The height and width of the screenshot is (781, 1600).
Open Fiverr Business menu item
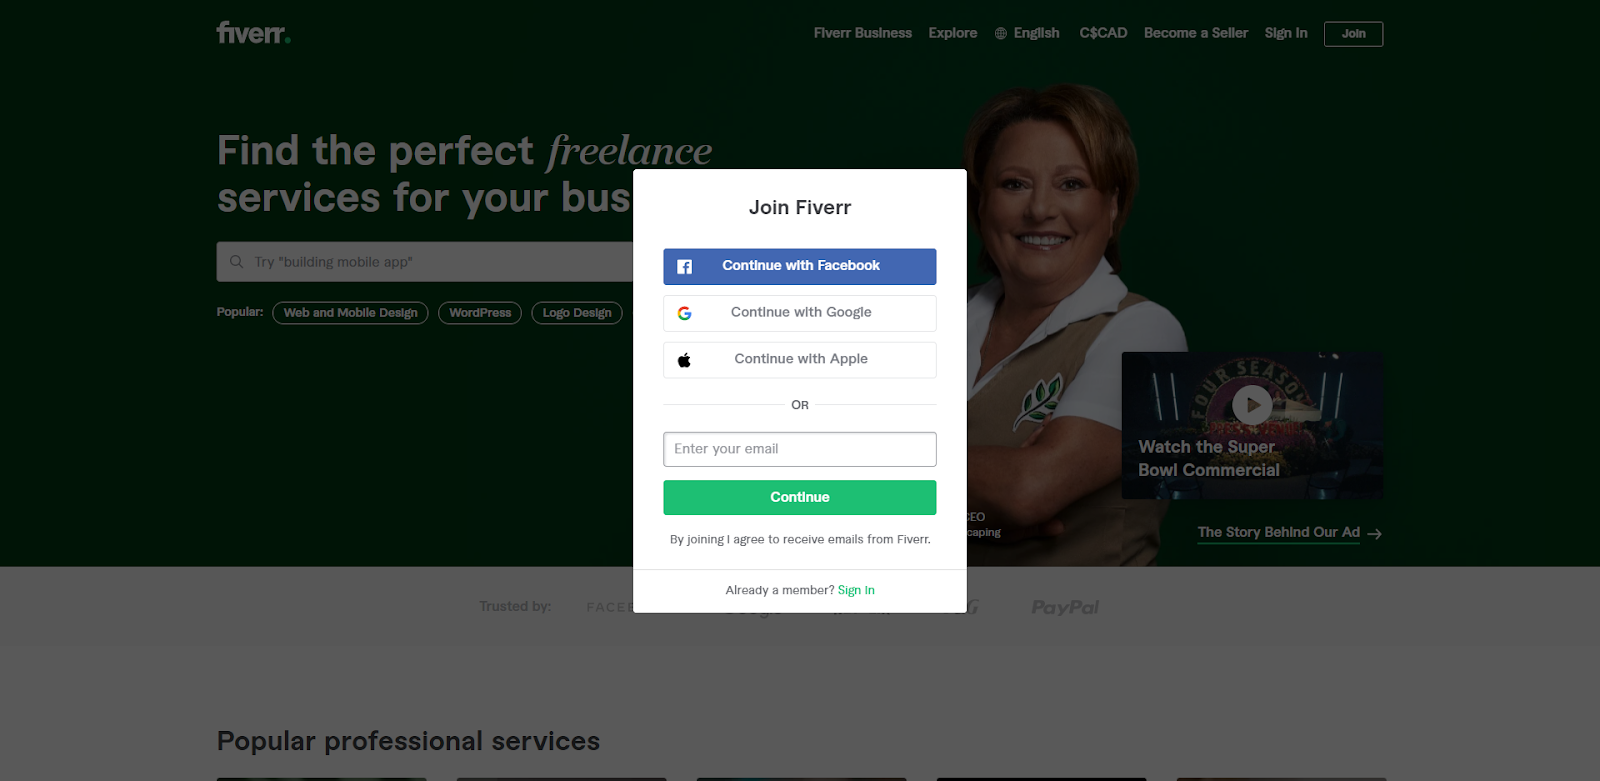[x=863, y=33]
